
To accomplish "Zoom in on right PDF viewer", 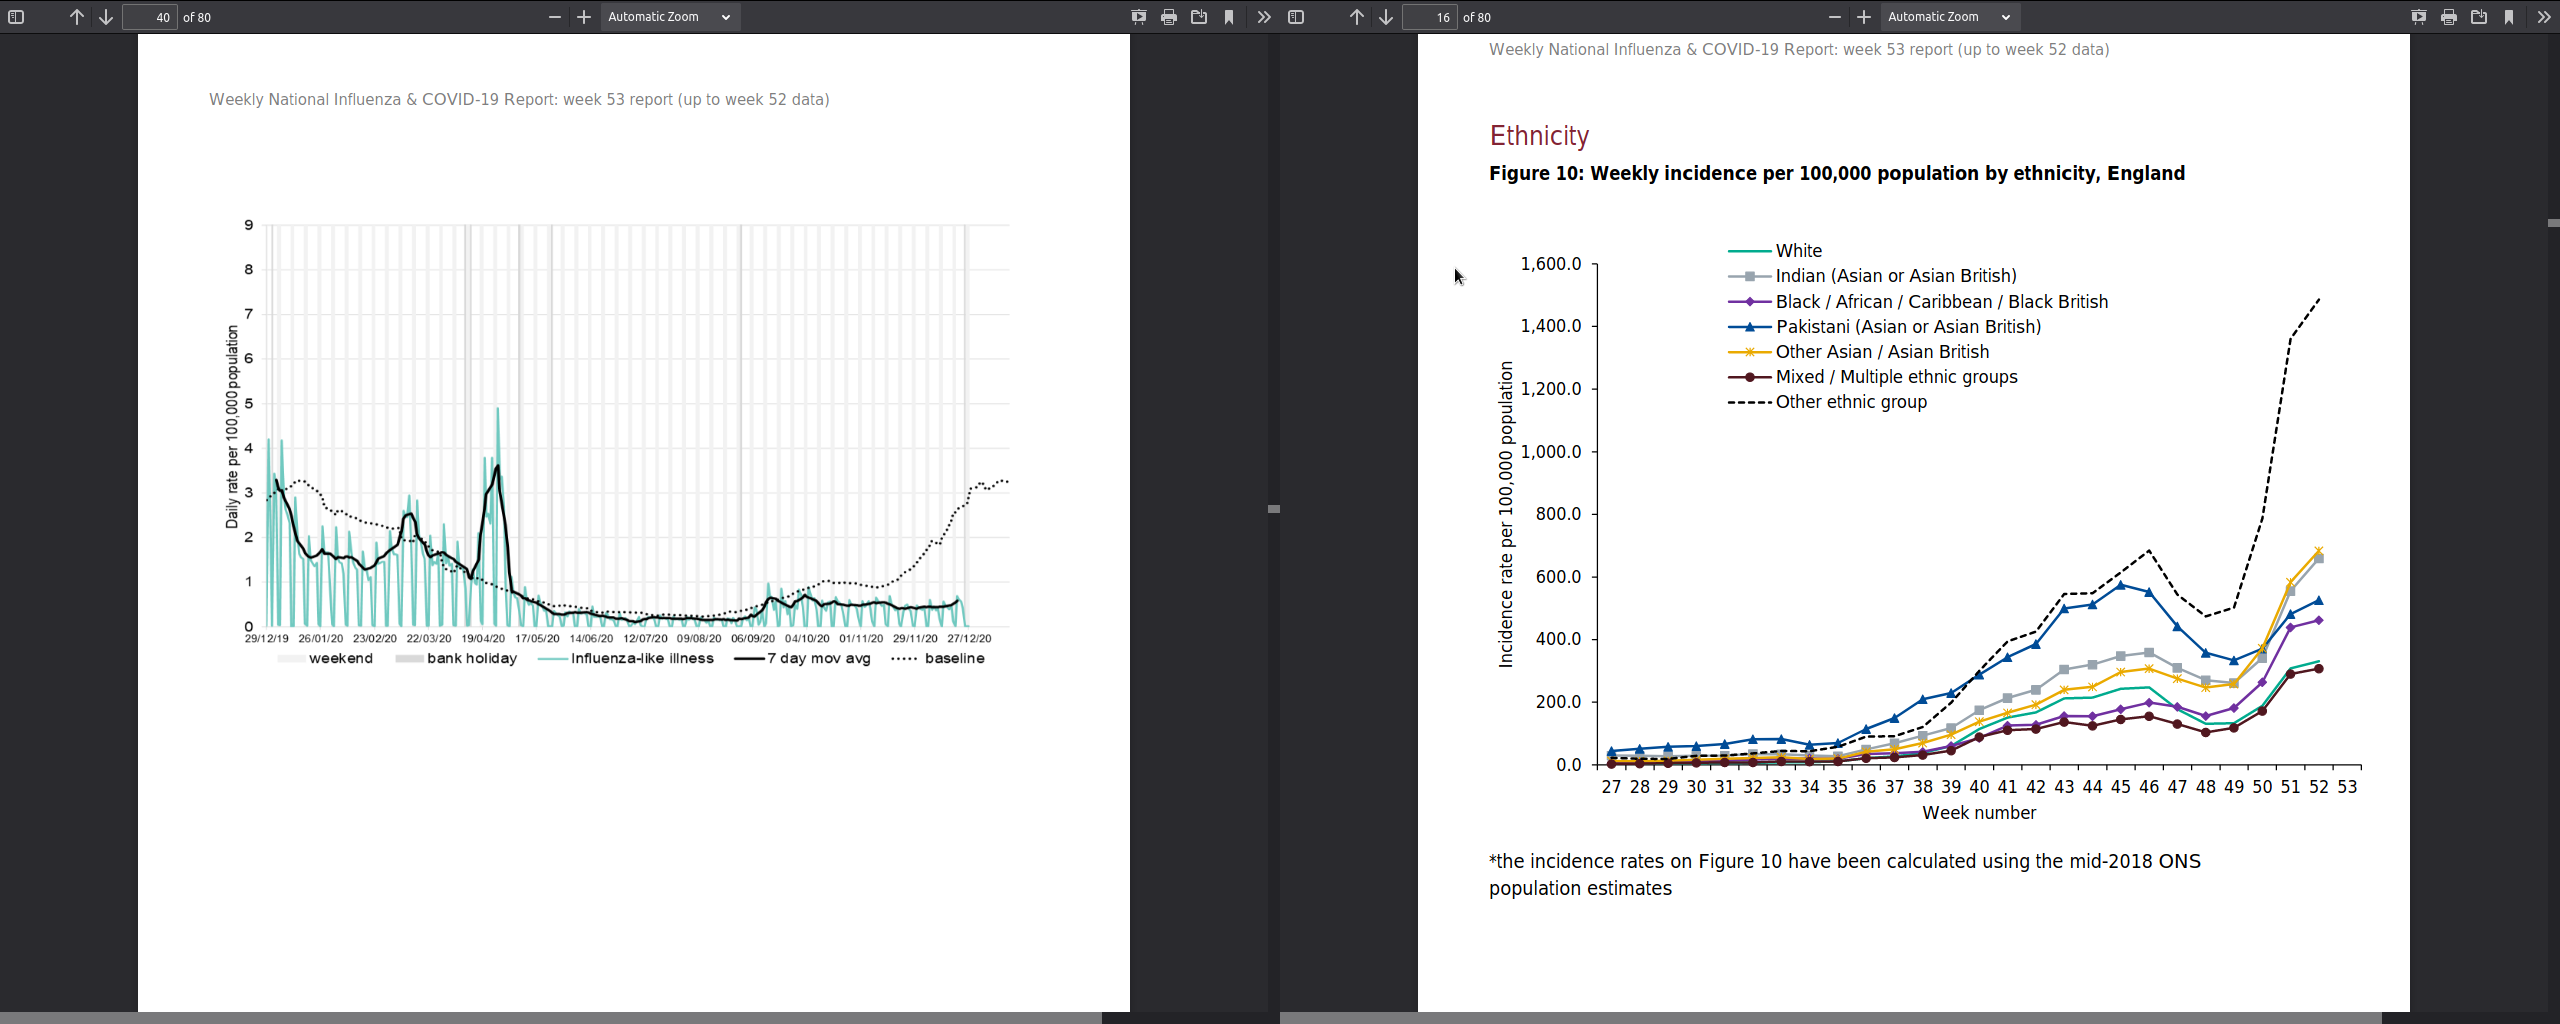I will [x=1864, y=17].
